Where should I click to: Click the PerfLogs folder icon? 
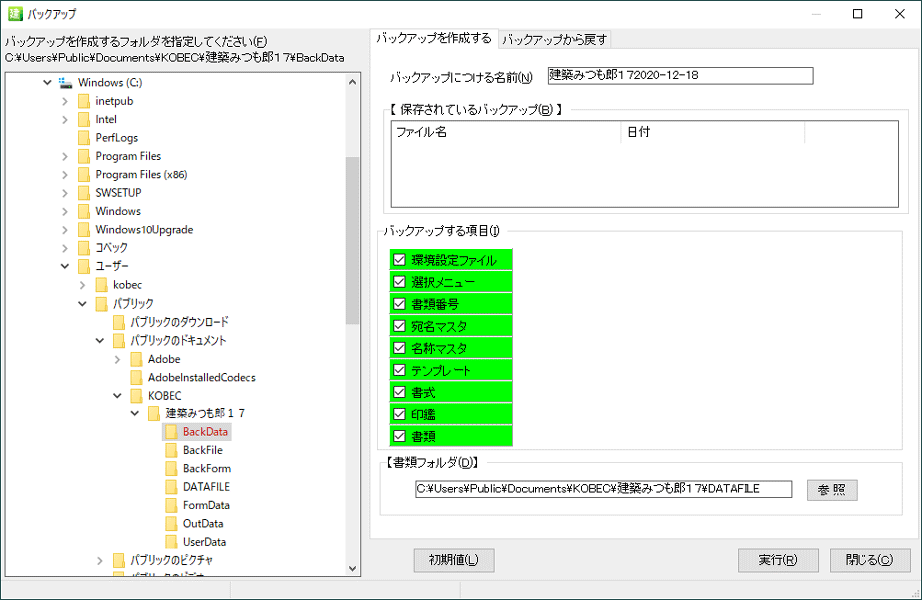click(84, 138)
